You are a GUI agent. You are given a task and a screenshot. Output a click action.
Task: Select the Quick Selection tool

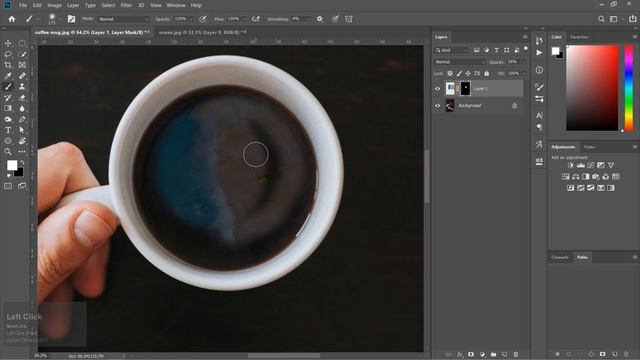22,54
